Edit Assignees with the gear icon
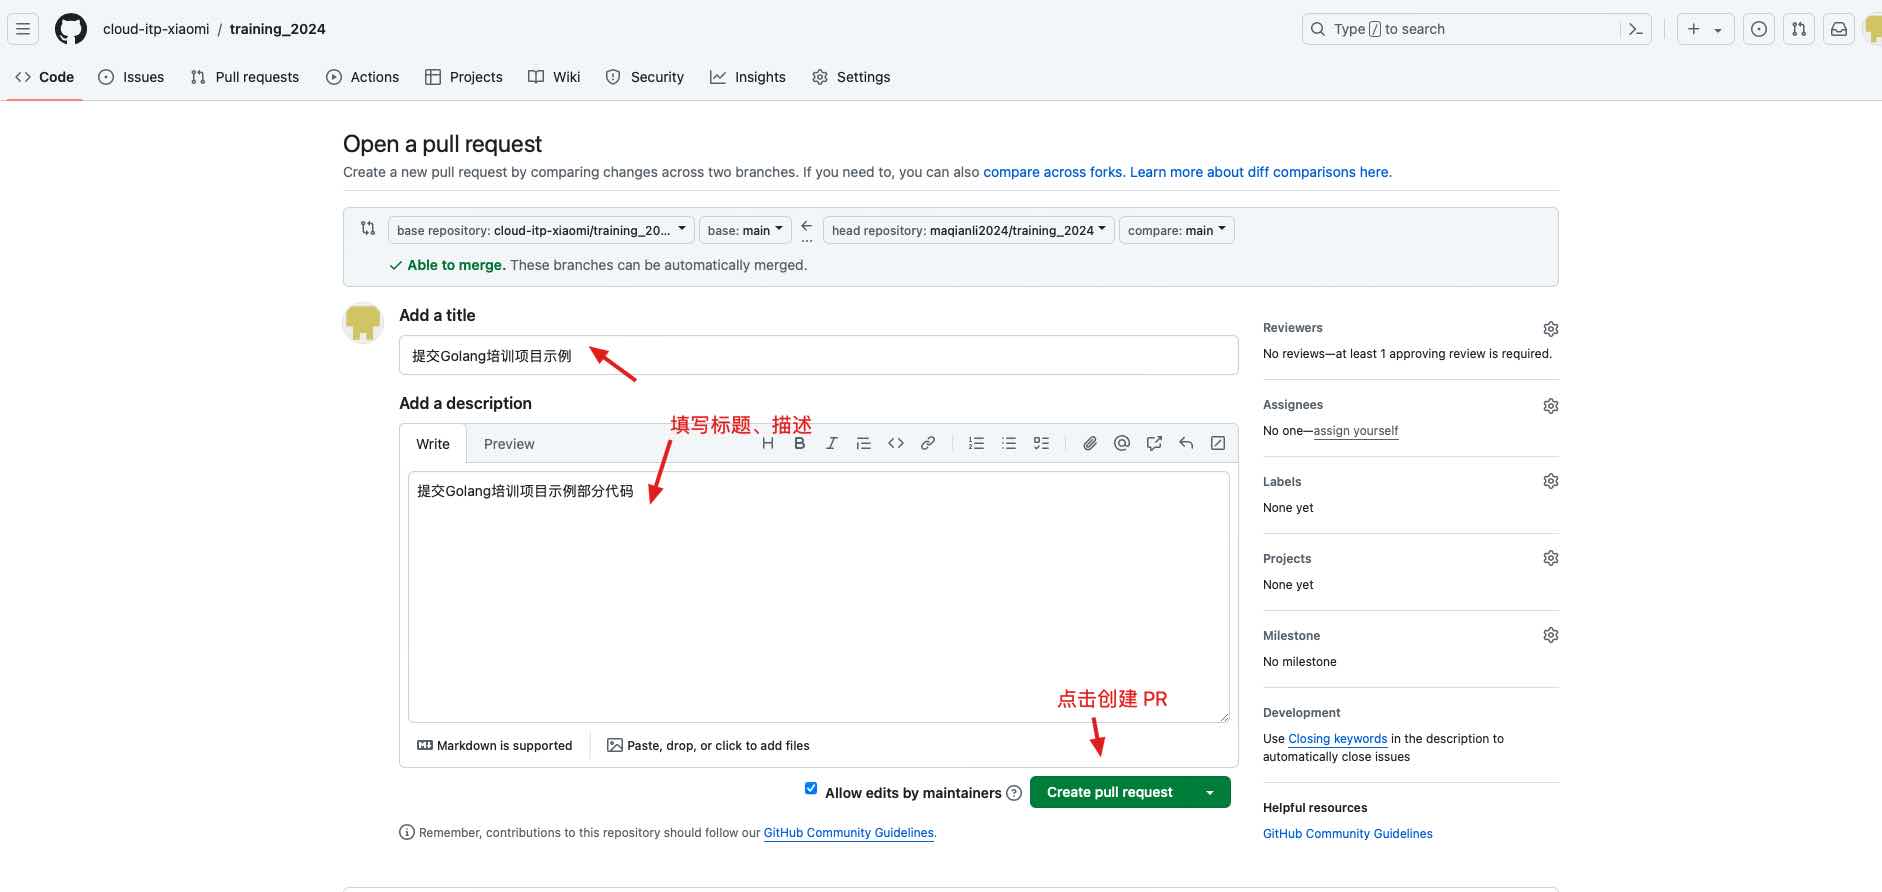 coord(1551,406)
